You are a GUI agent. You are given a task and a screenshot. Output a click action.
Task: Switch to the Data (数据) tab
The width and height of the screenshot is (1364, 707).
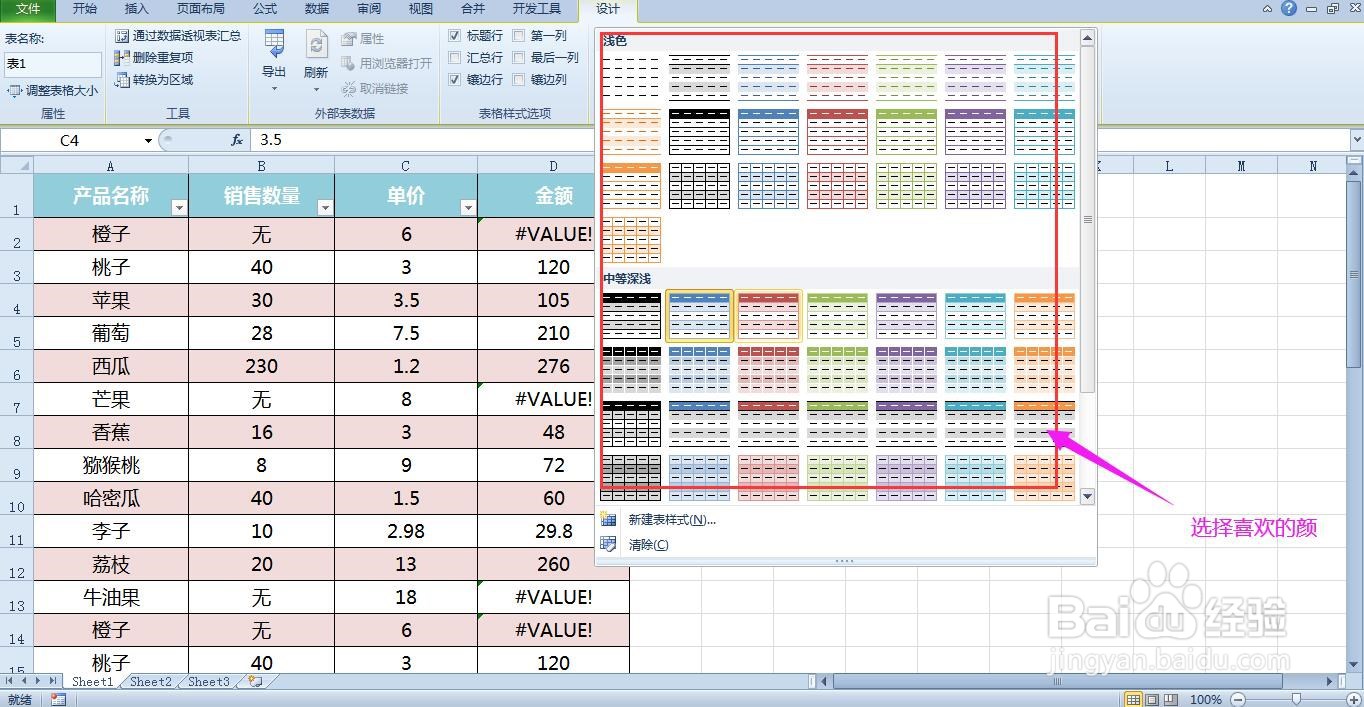317,9
